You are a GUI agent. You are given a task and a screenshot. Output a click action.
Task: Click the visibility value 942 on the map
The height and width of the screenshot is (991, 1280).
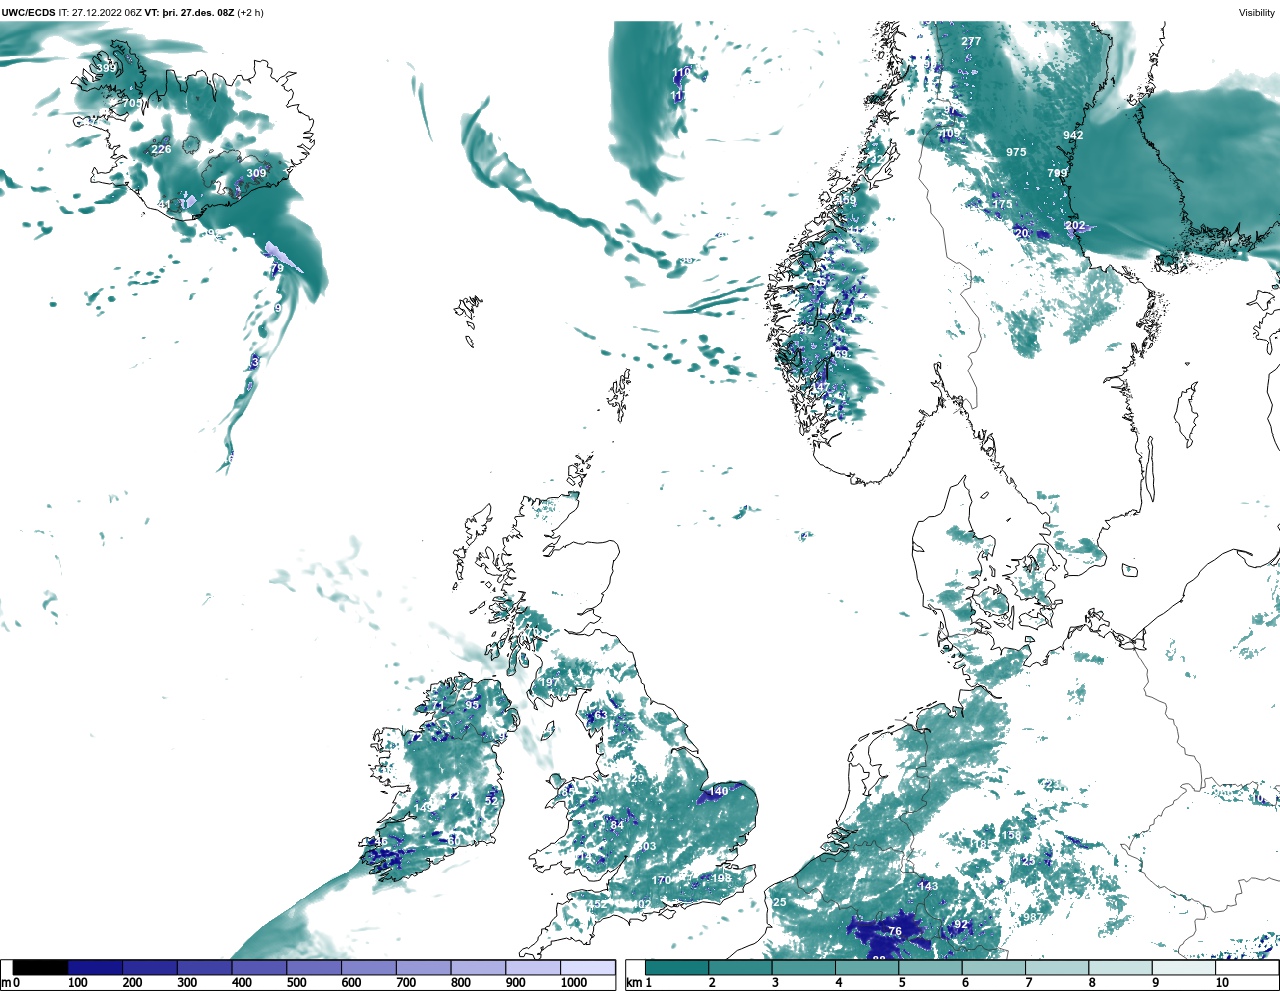1073,135
